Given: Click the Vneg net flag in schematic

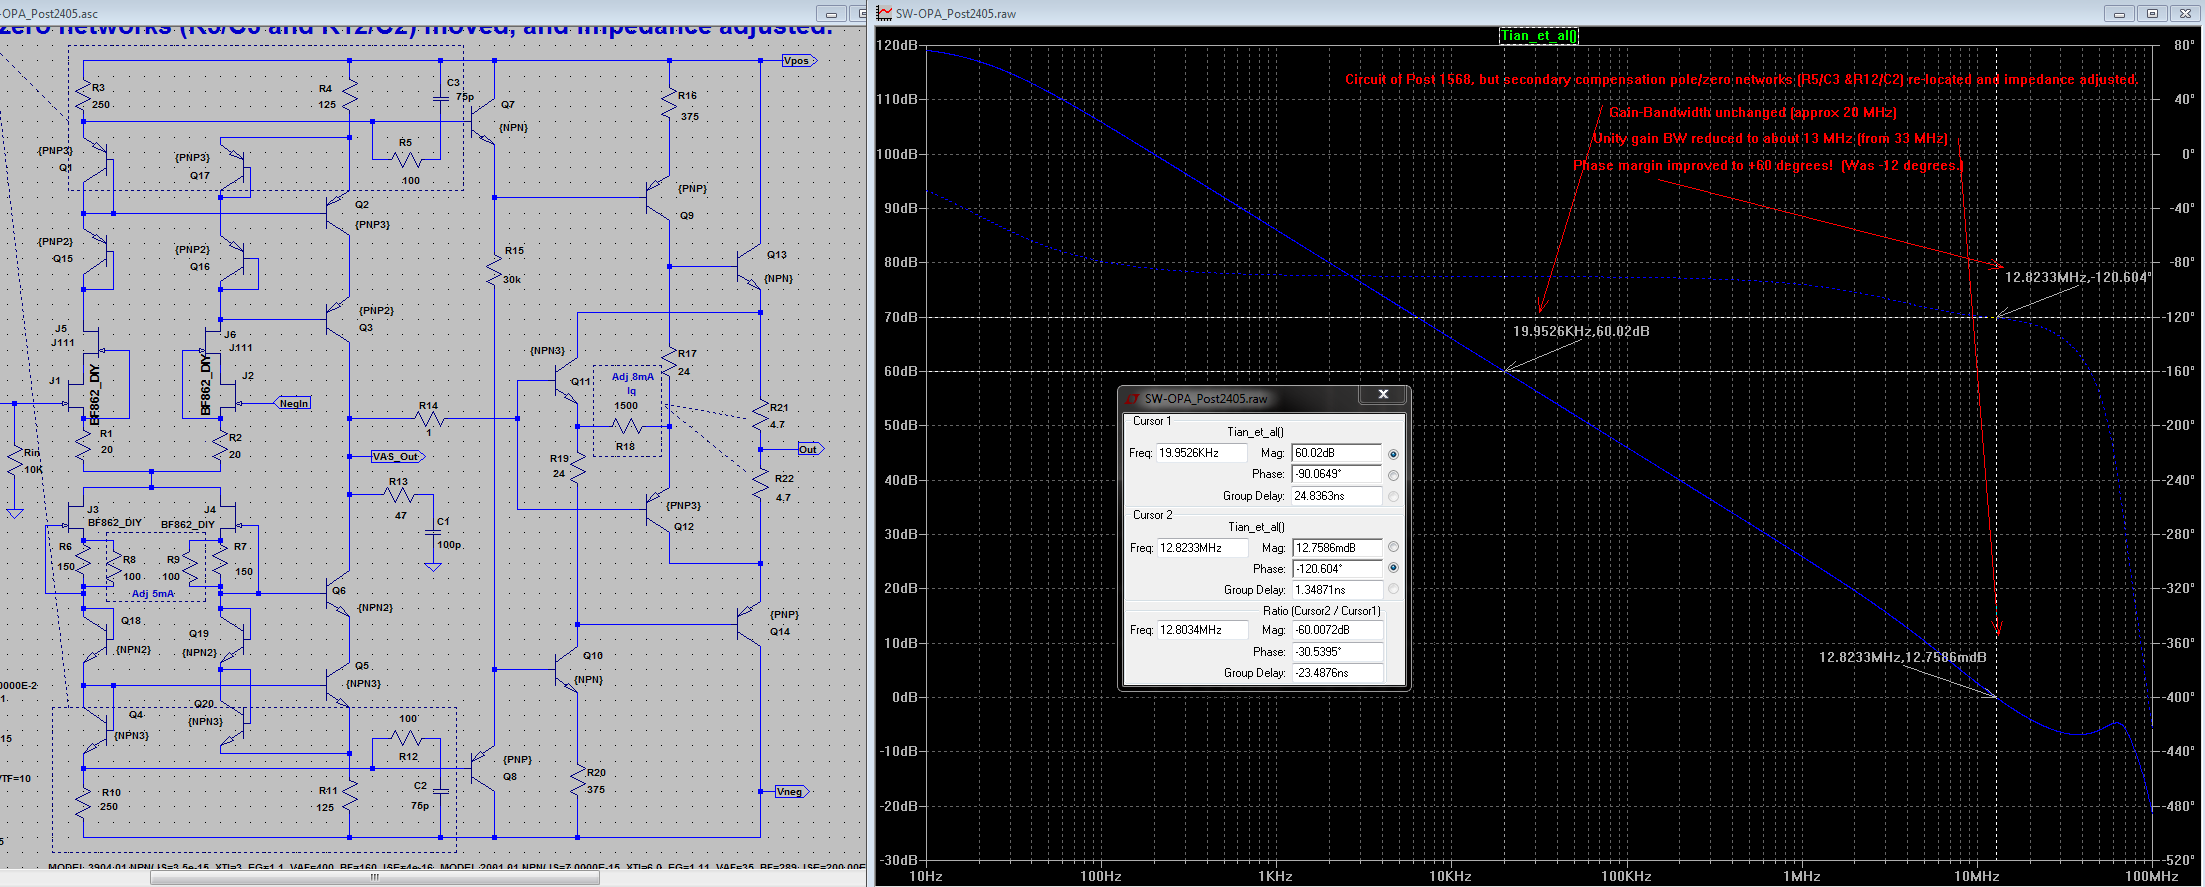Looking at the screenshot, I should (791, 792).
